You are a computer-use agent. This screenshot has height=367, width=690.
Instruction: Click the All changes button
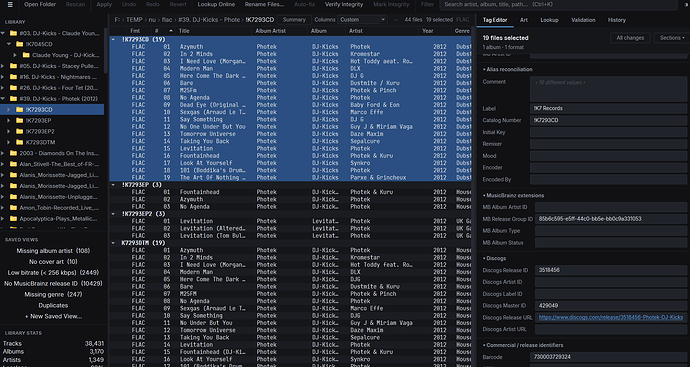point(630,38)
